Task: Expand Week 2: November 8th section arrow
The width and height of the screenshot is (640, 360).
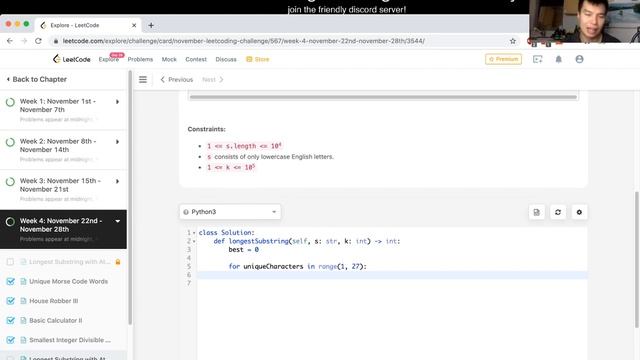Action: pyautogui.click(x=118, y=142)
